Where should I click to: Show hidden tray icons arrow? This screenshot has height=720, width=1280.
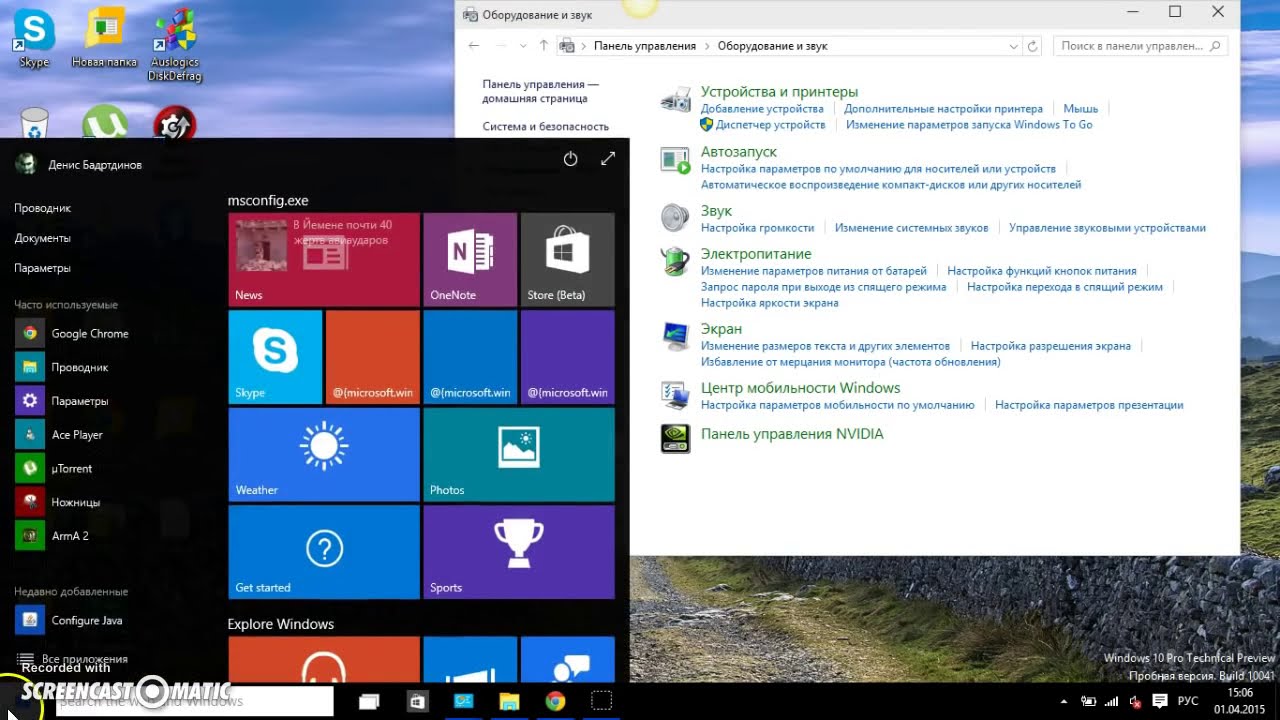pos(1063,701)
